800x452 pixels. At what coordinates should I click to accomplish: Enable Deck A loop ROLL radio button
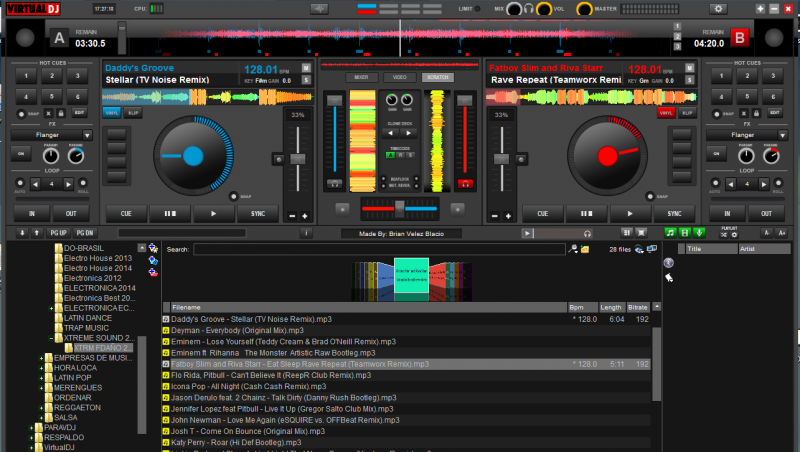pos(83,183)
